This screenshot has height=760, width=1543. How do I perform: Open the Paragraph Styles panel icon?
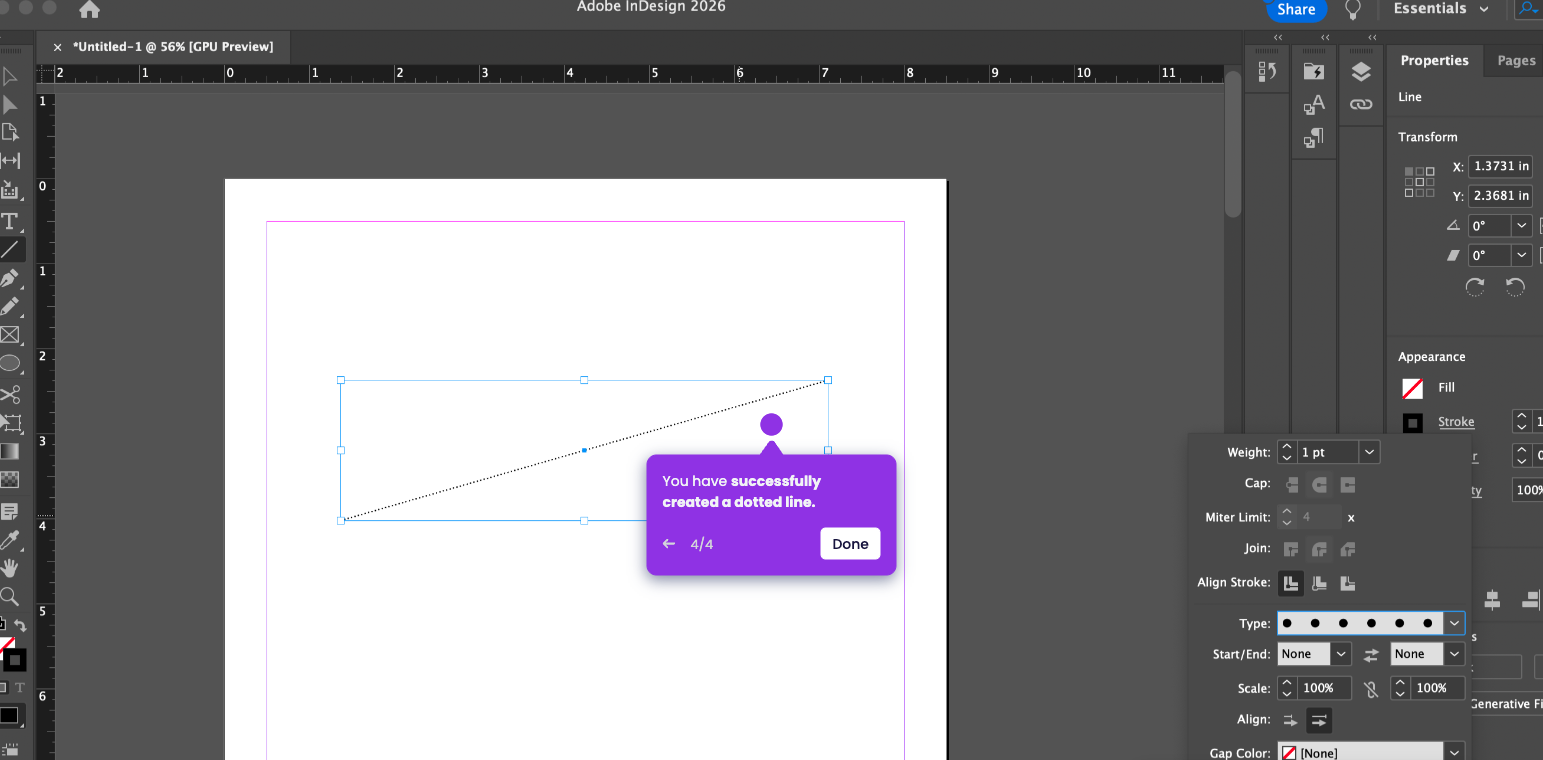1314,138
